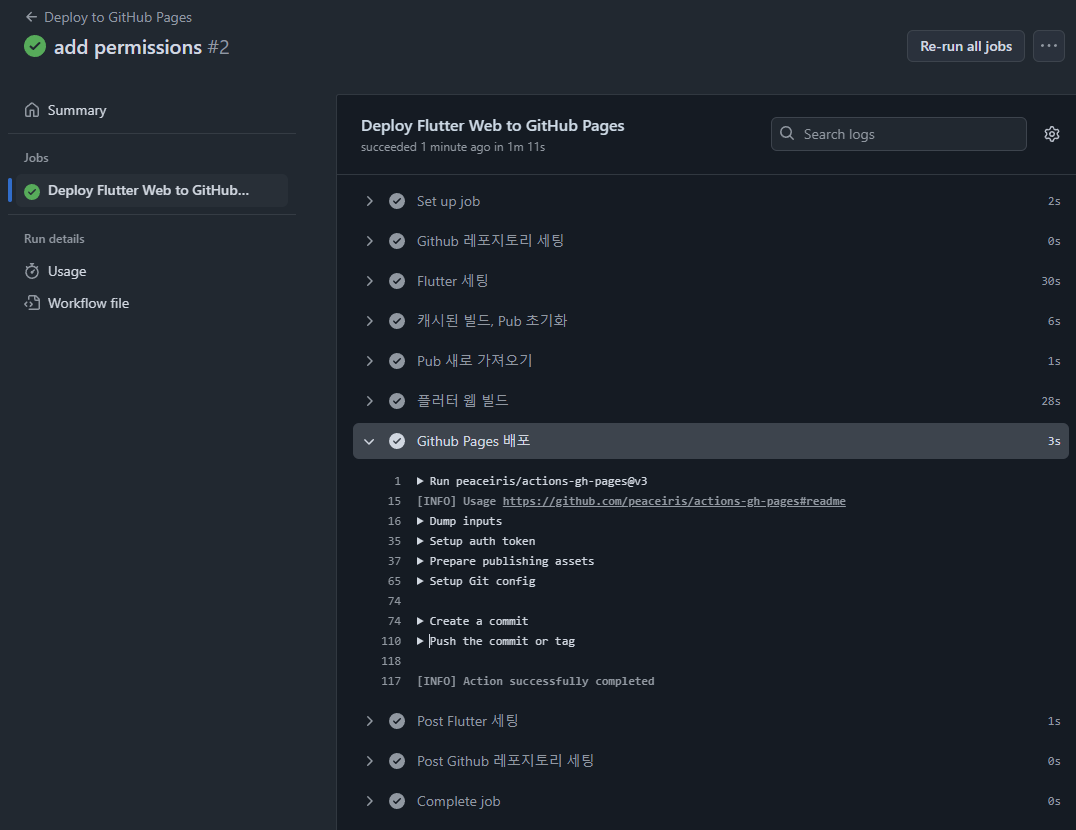The height and width of the screenshot is (830, 1076).
Task: Expand the 캐시된 빌드, Pub 초기화 step
Action: pos(369,321)
